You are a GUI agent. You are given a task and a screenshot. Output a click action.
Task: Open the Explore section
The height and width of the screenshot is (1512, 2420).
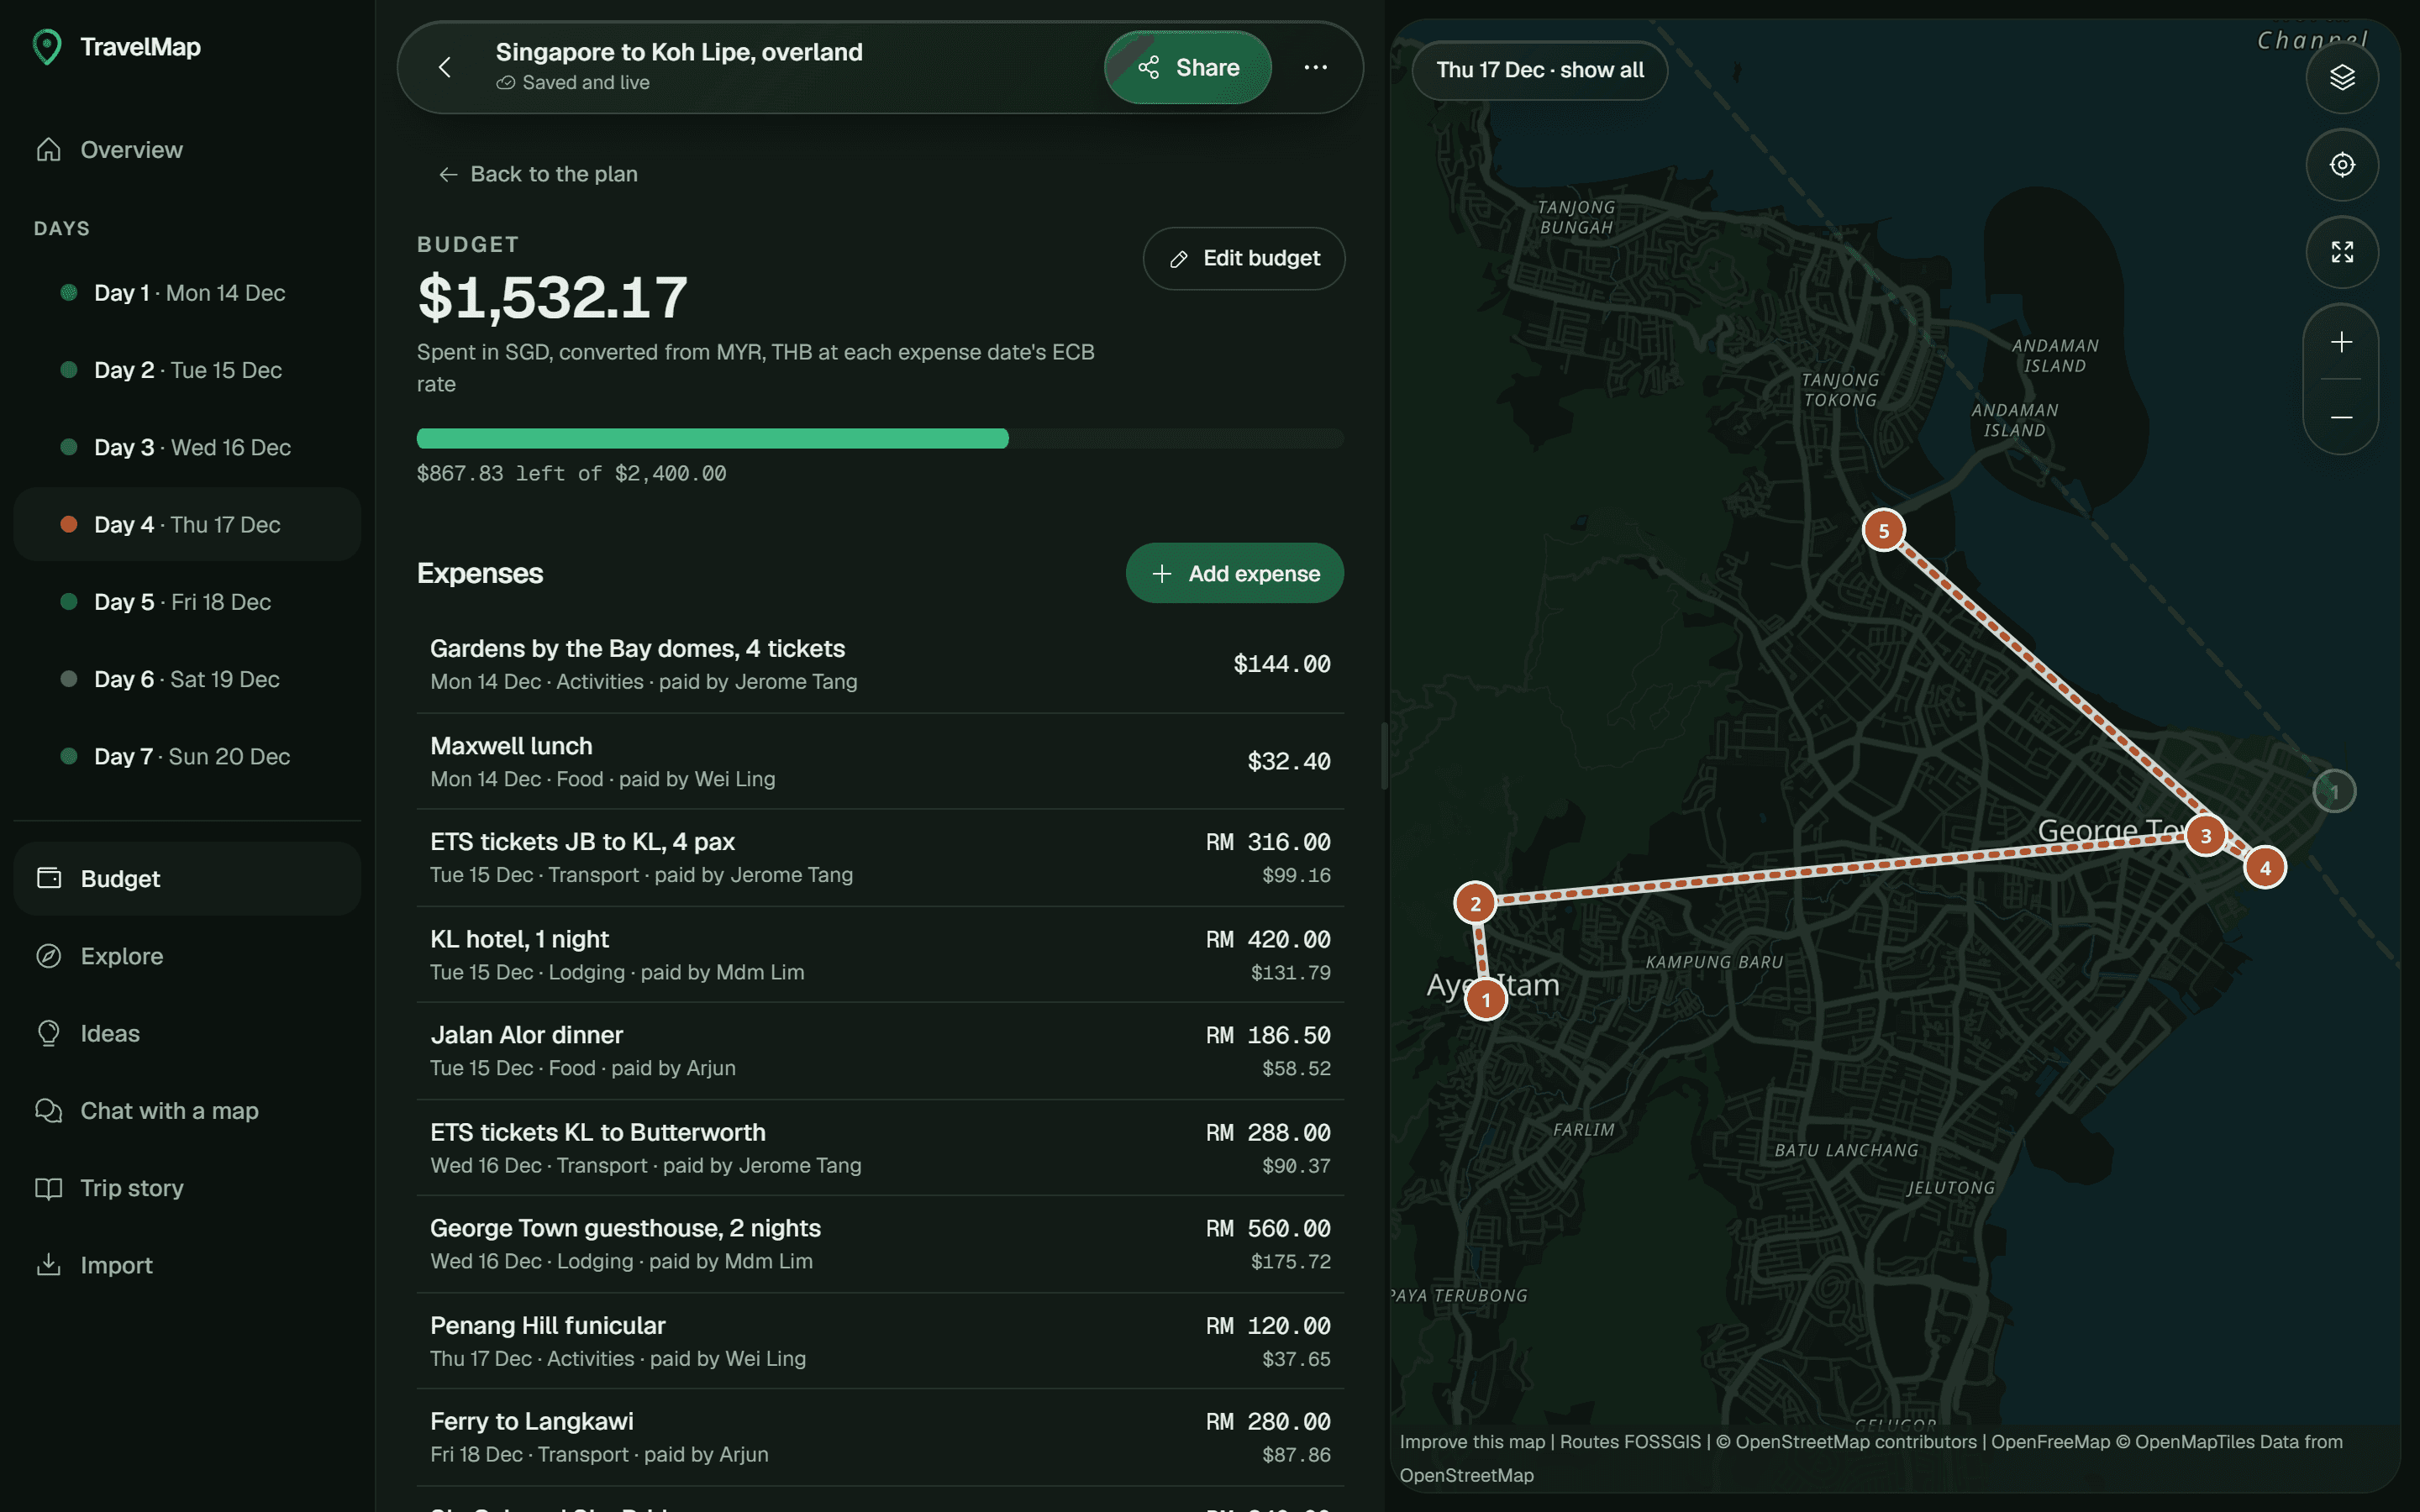[187, 956]
